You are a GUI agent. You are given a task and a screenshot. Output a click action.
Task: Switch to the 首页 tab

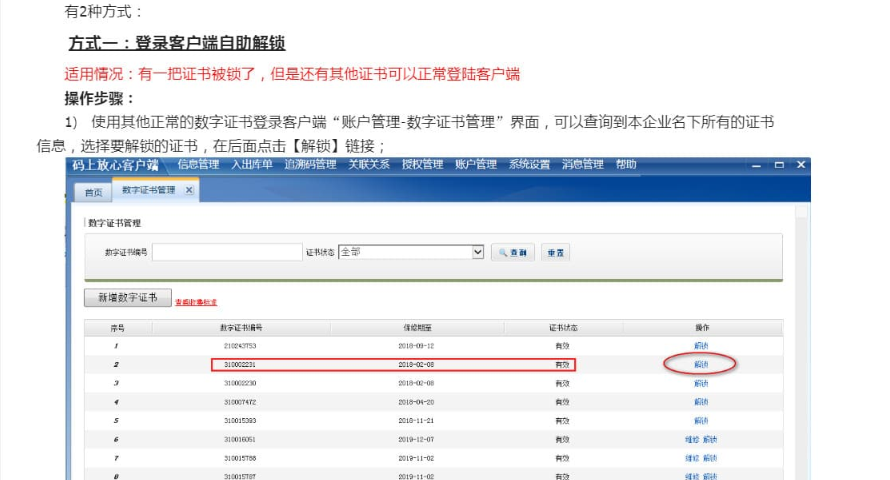coord(94,192)
